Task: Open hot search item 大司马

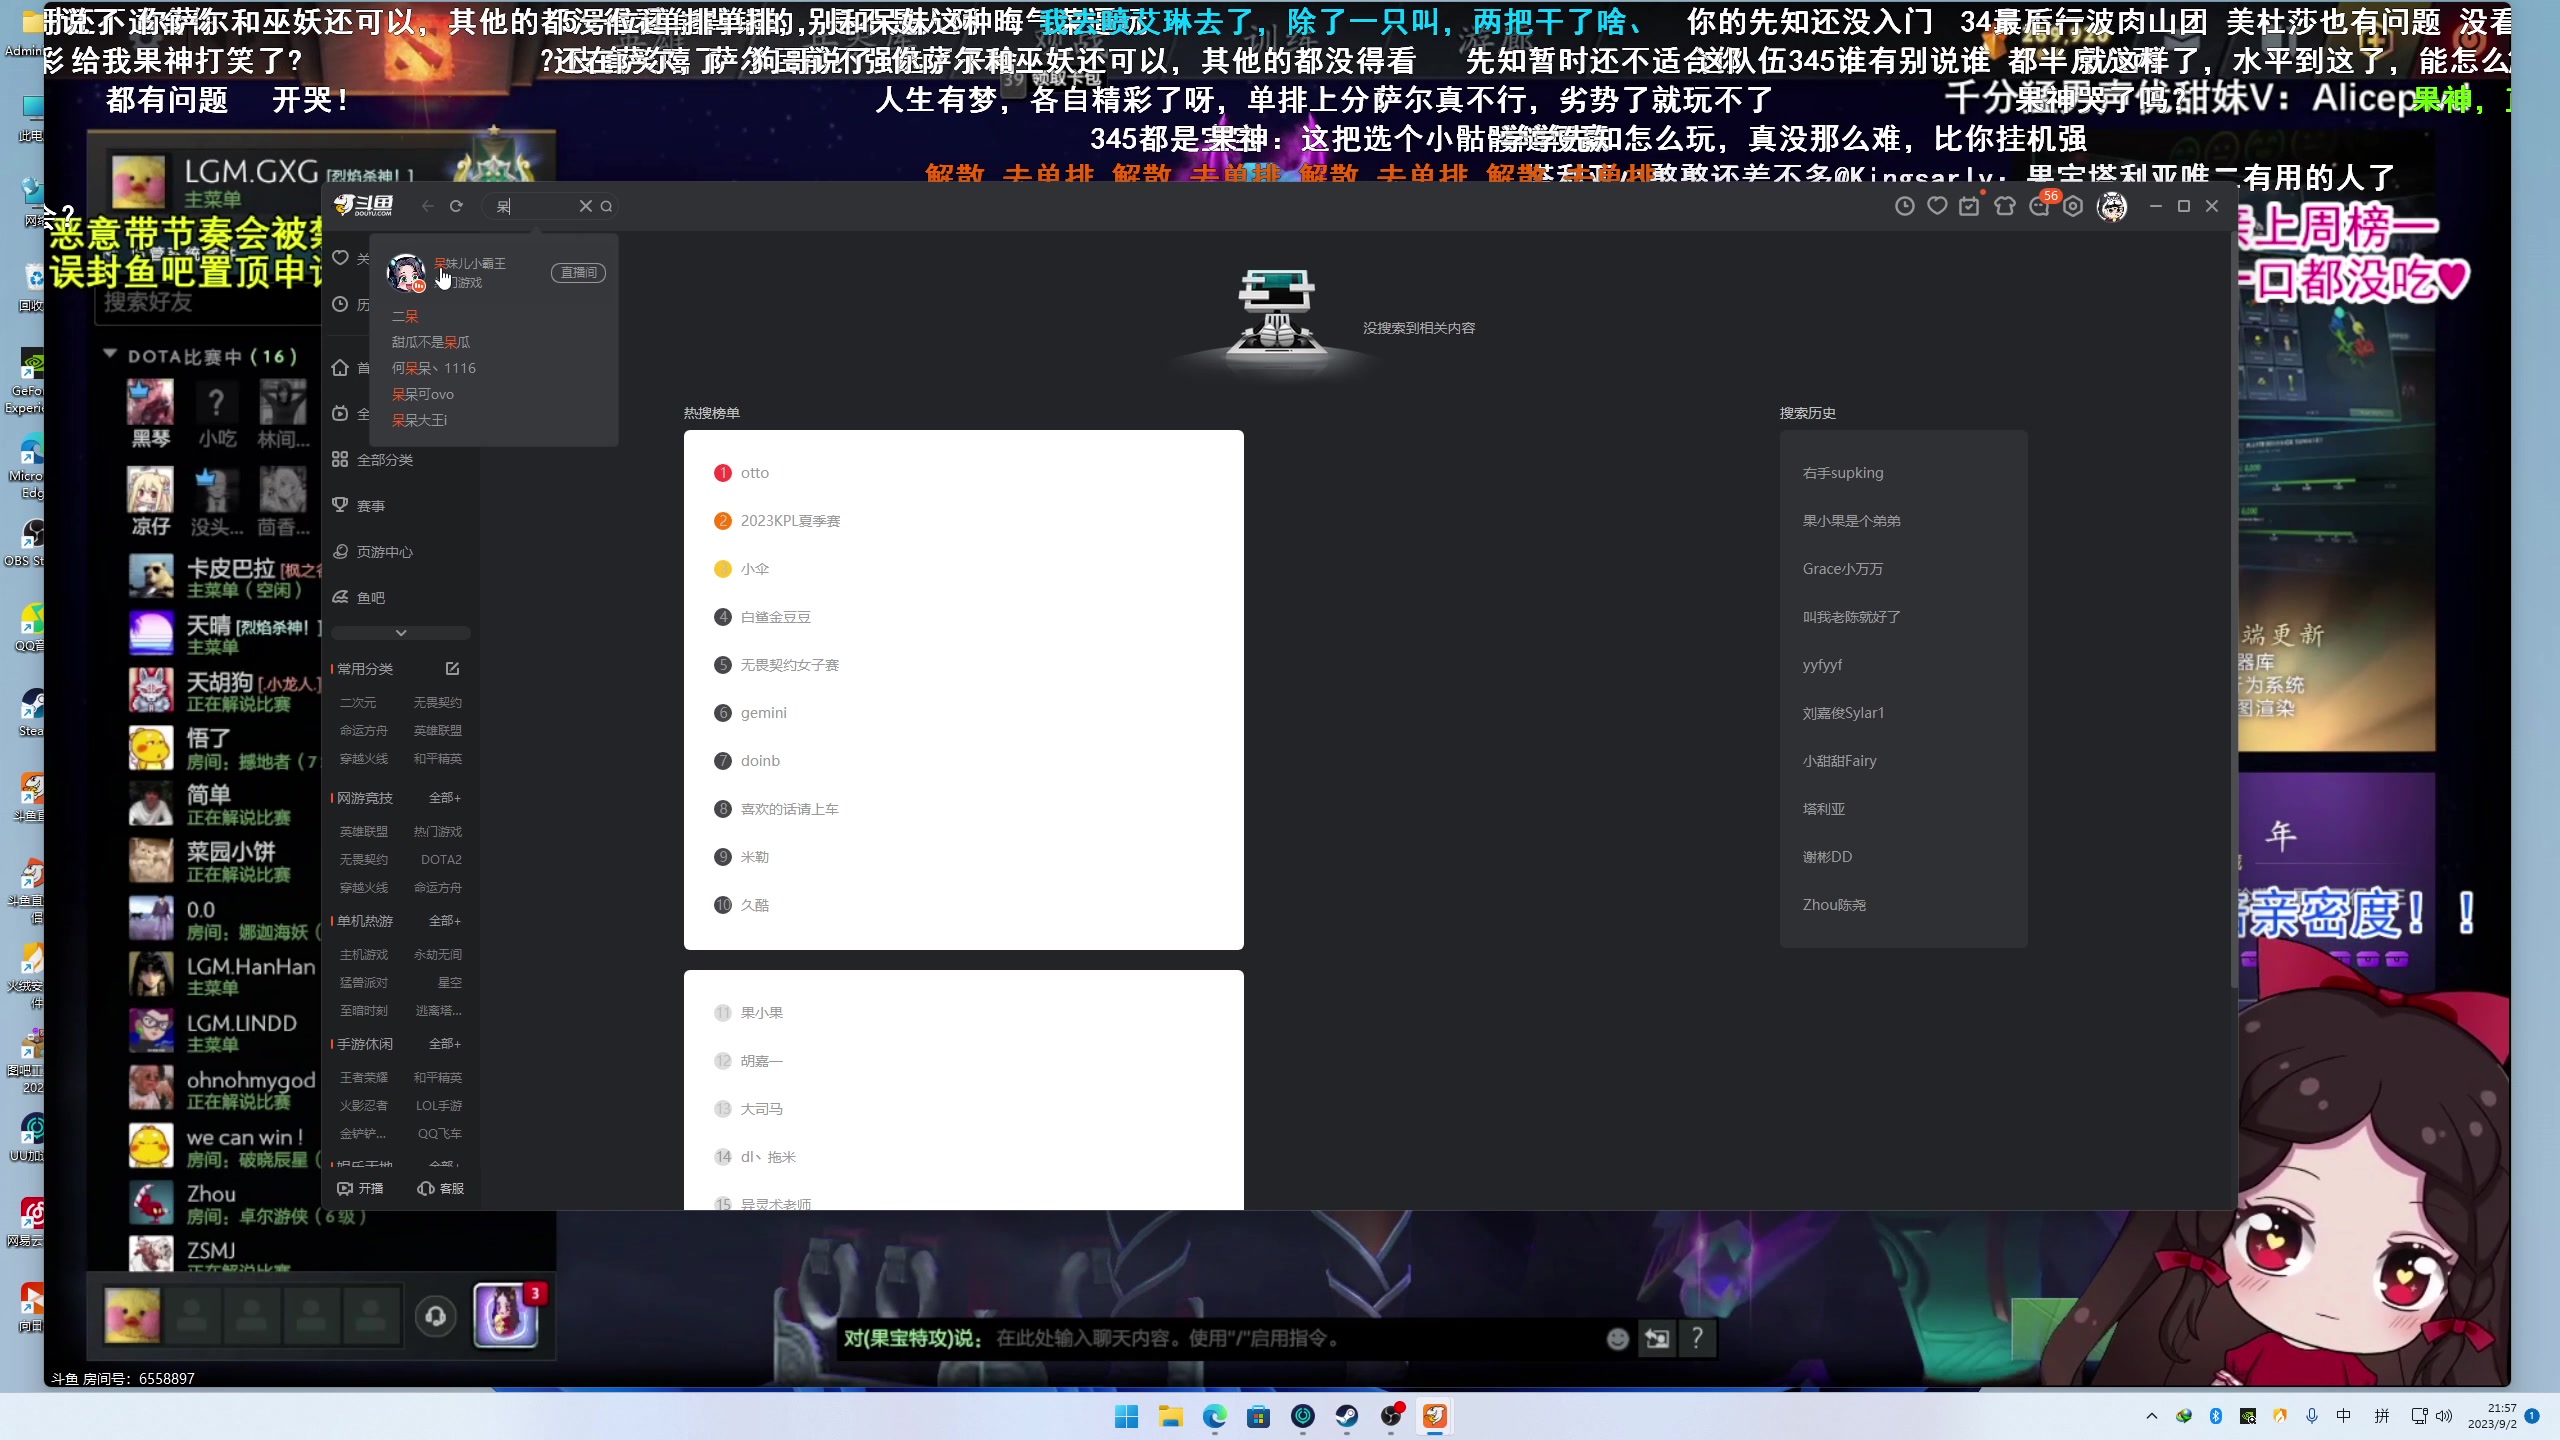Action: 762,1109
